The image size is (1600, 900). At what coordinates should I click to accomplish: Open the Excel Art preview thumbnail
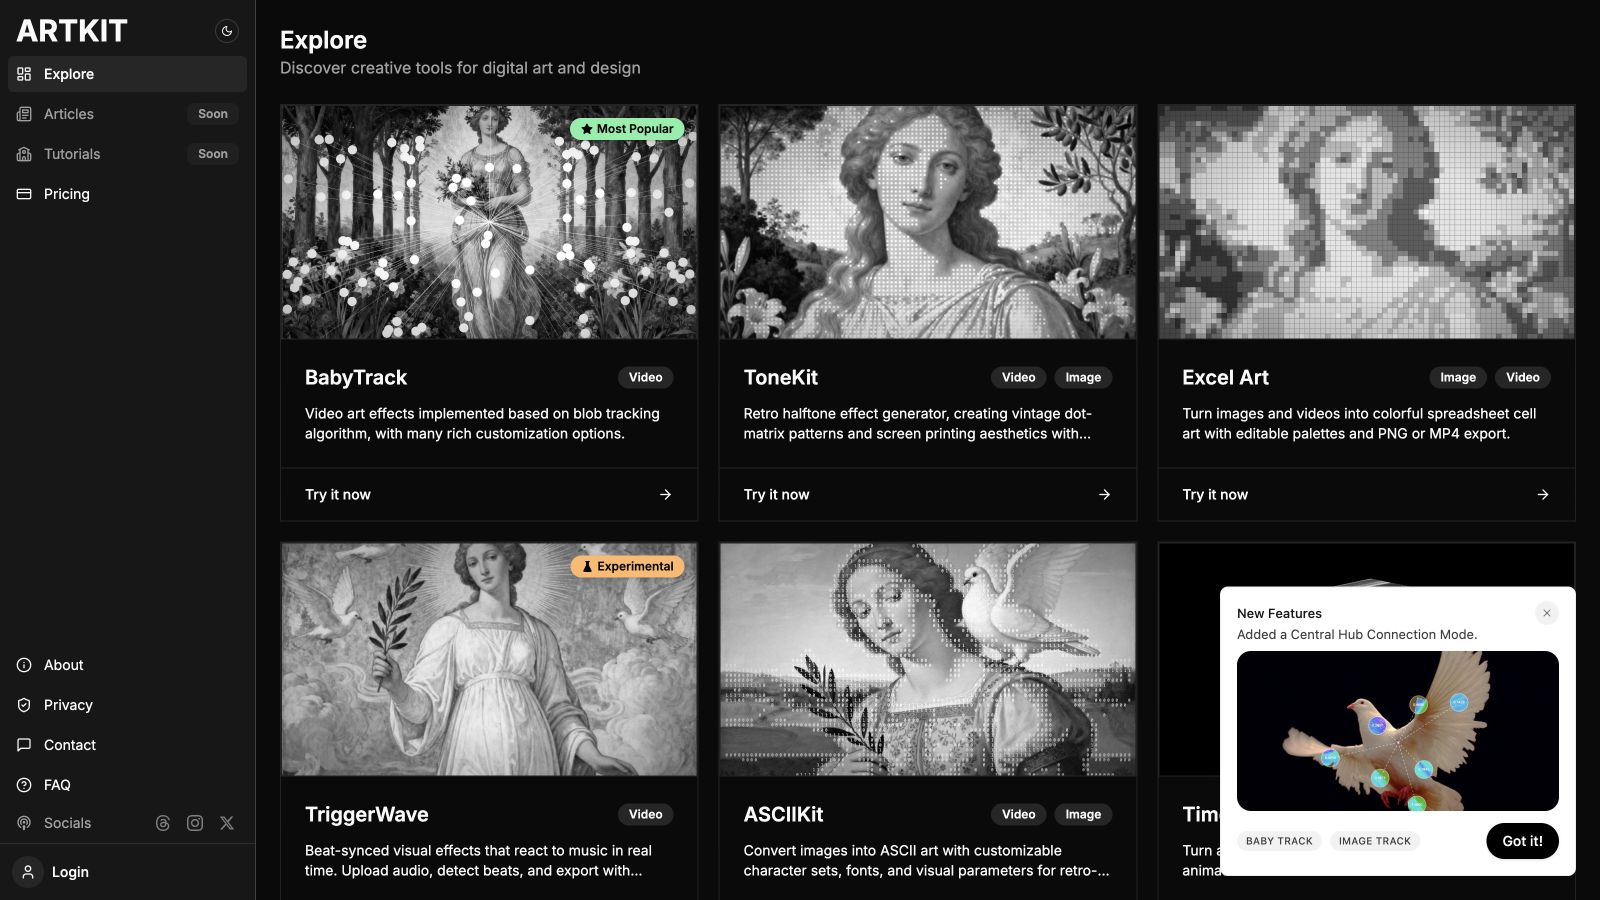[1366, 222]
